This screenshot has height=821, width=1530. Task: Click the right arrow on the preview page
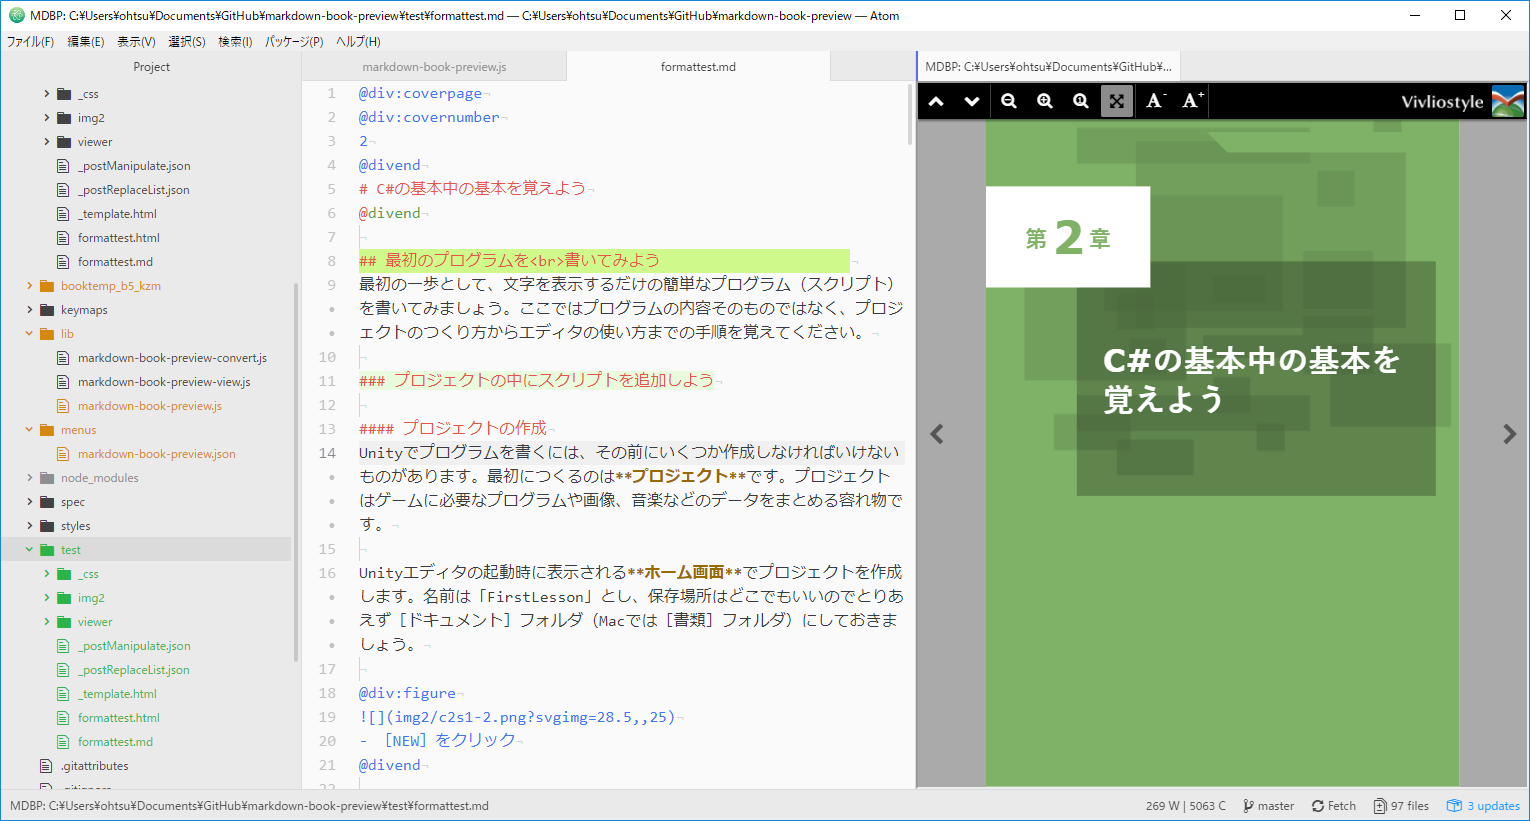[x=1508, y=433]
